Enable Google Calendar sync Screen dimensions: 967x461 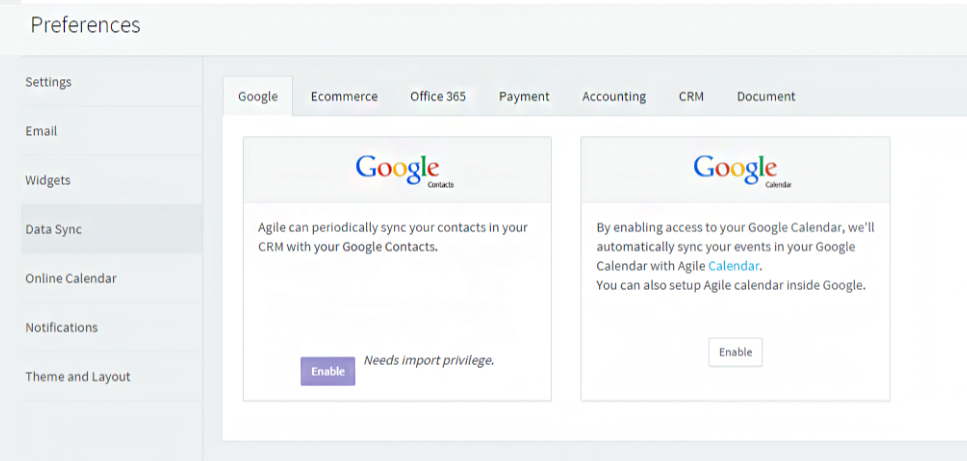(735, 352)
